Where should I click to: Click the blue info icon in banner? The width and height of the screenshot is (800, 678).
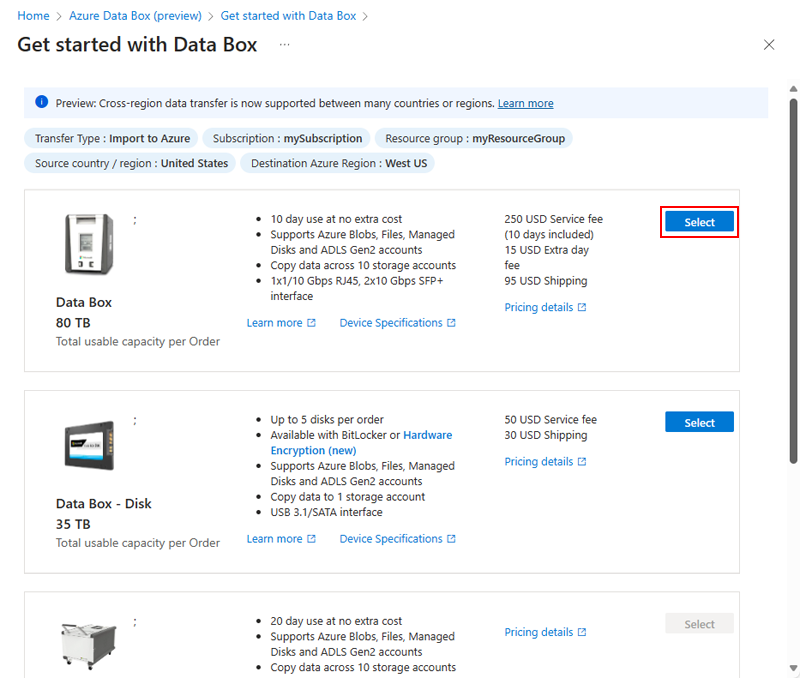[42, 102]
